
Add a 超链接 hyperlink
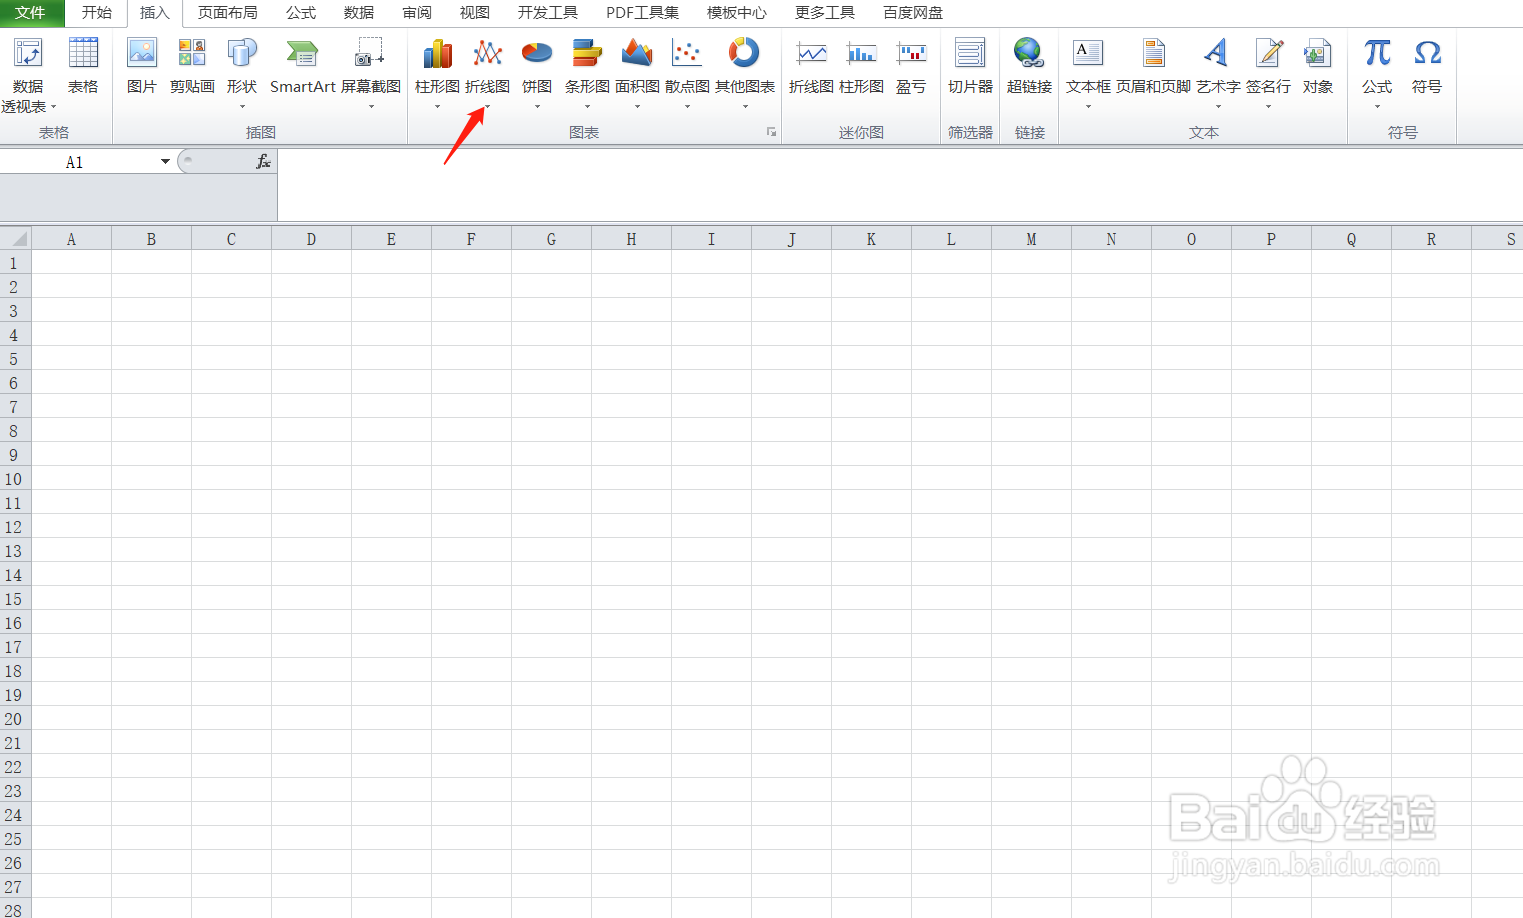point(1029,67)
